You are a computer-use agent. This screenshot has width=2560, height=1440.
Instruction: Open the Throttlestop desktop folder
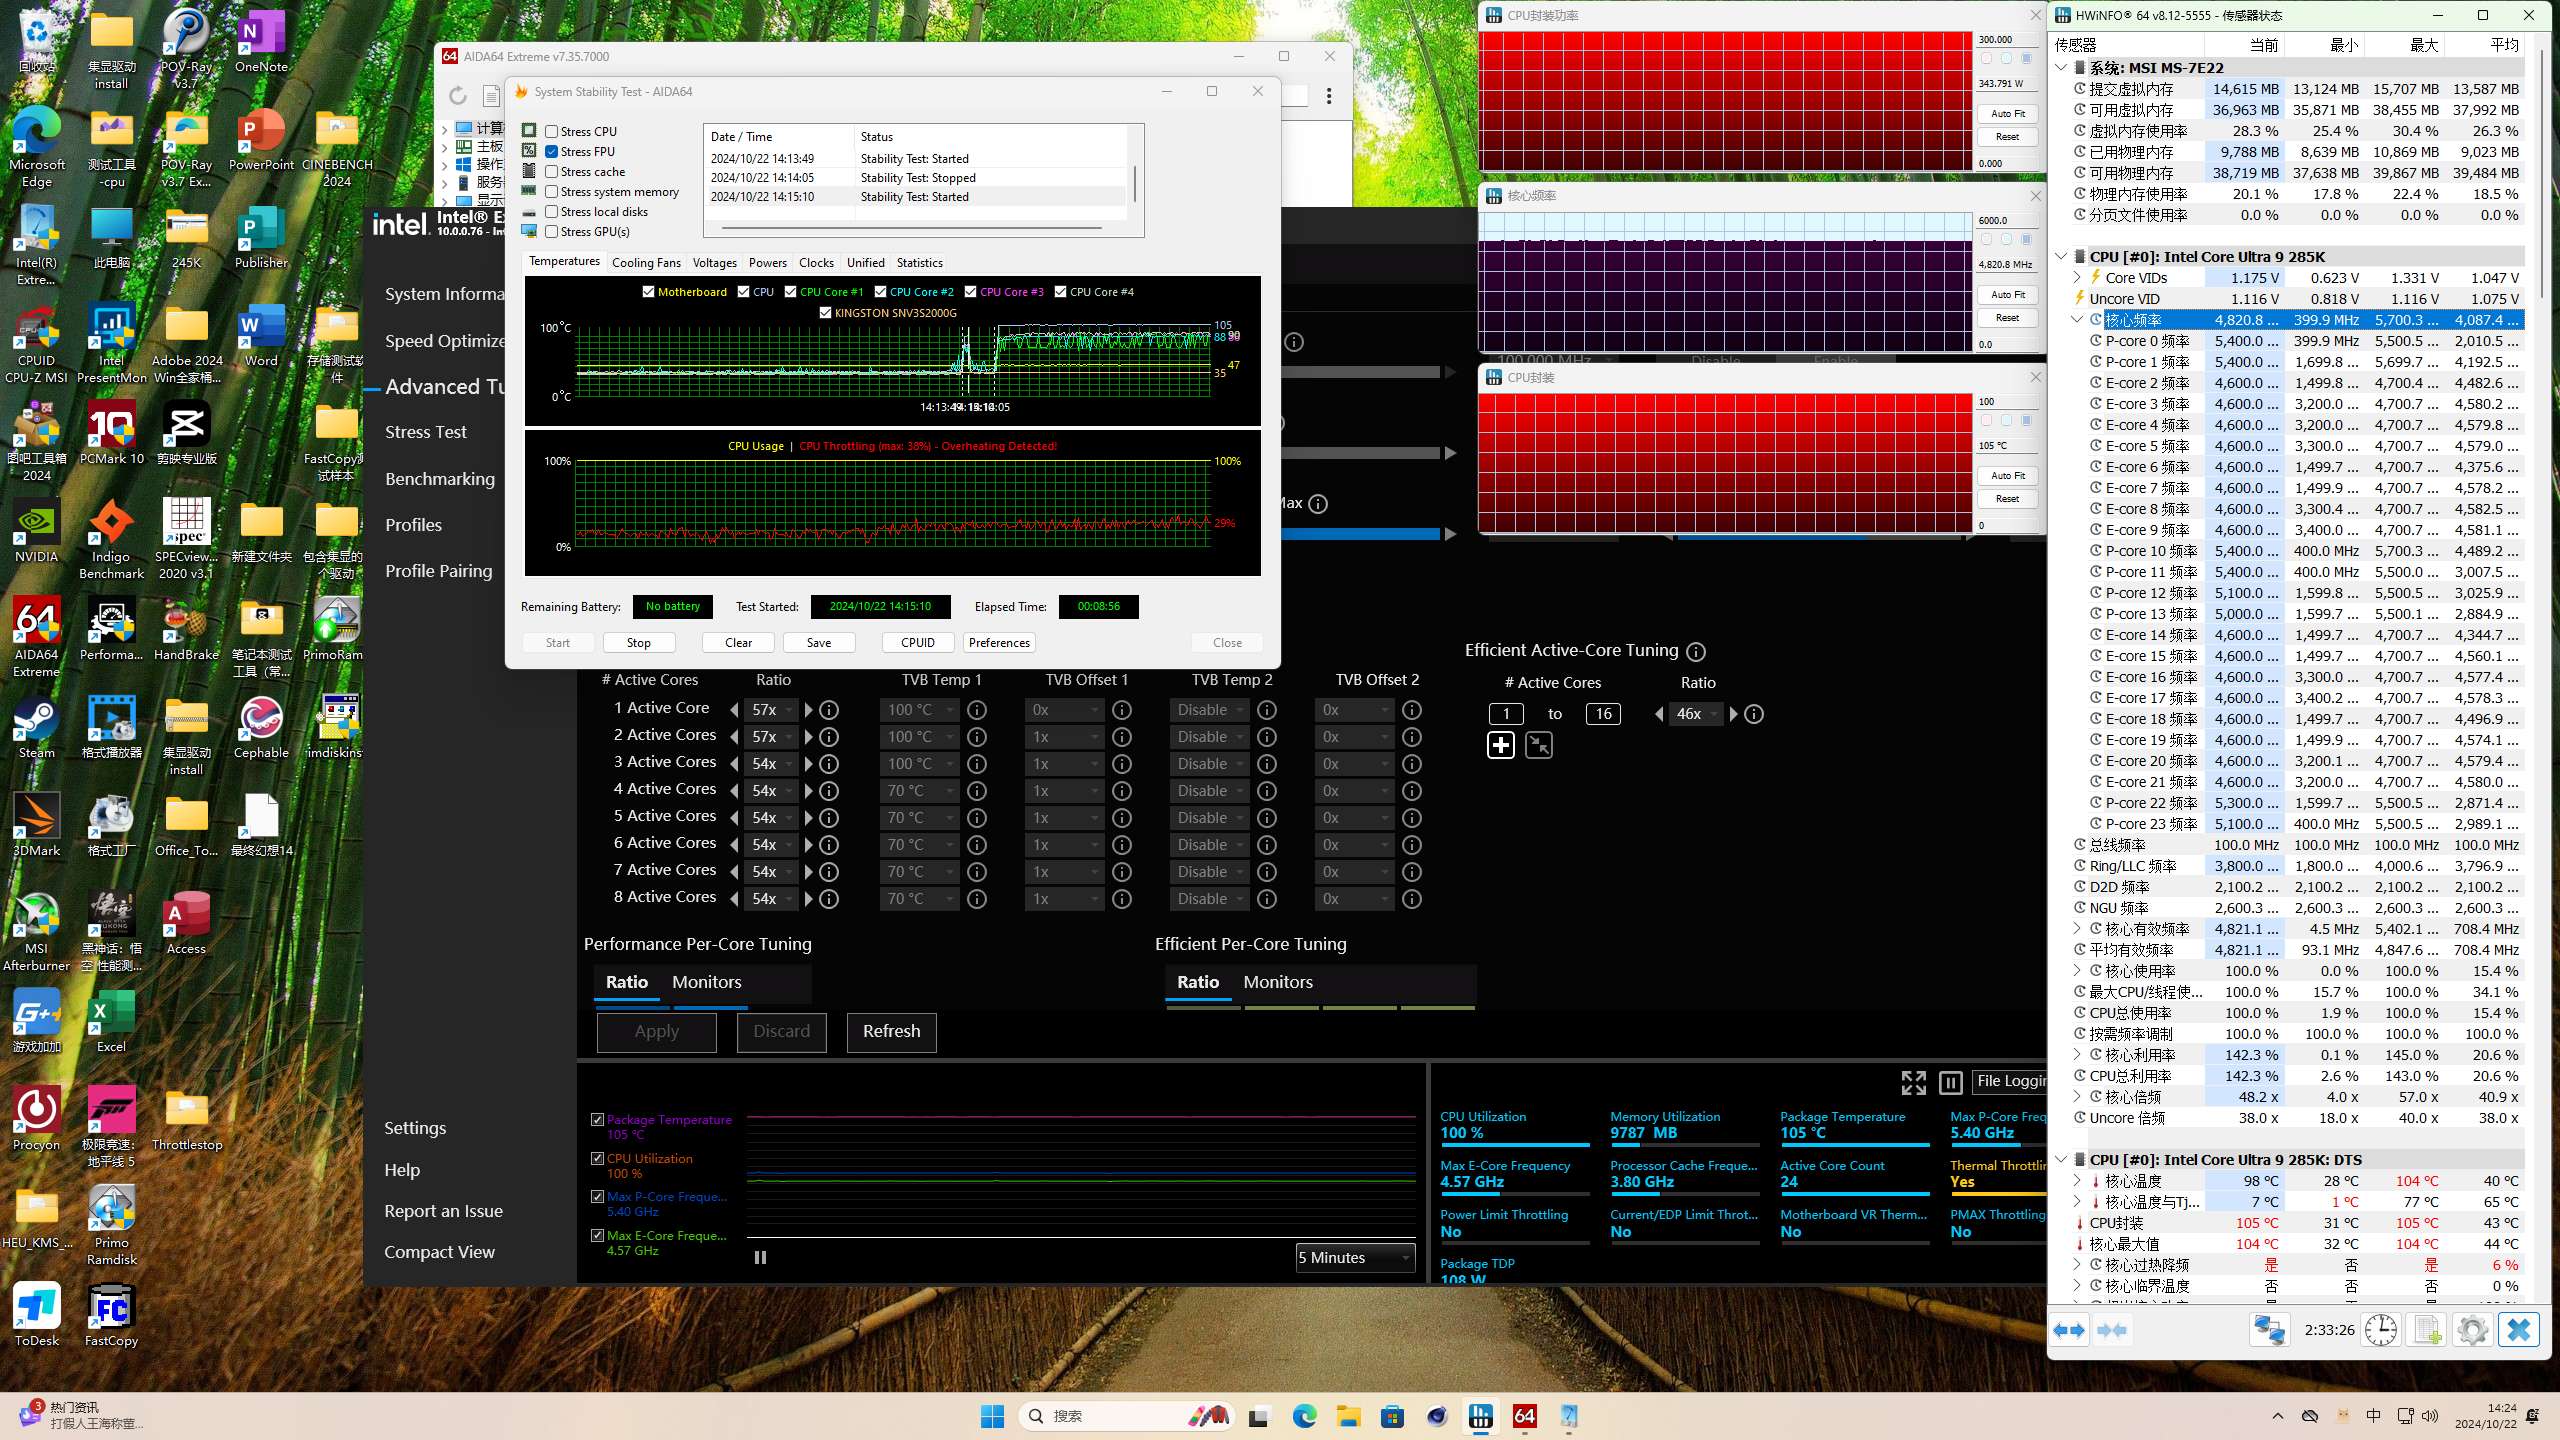[187, 1120]
